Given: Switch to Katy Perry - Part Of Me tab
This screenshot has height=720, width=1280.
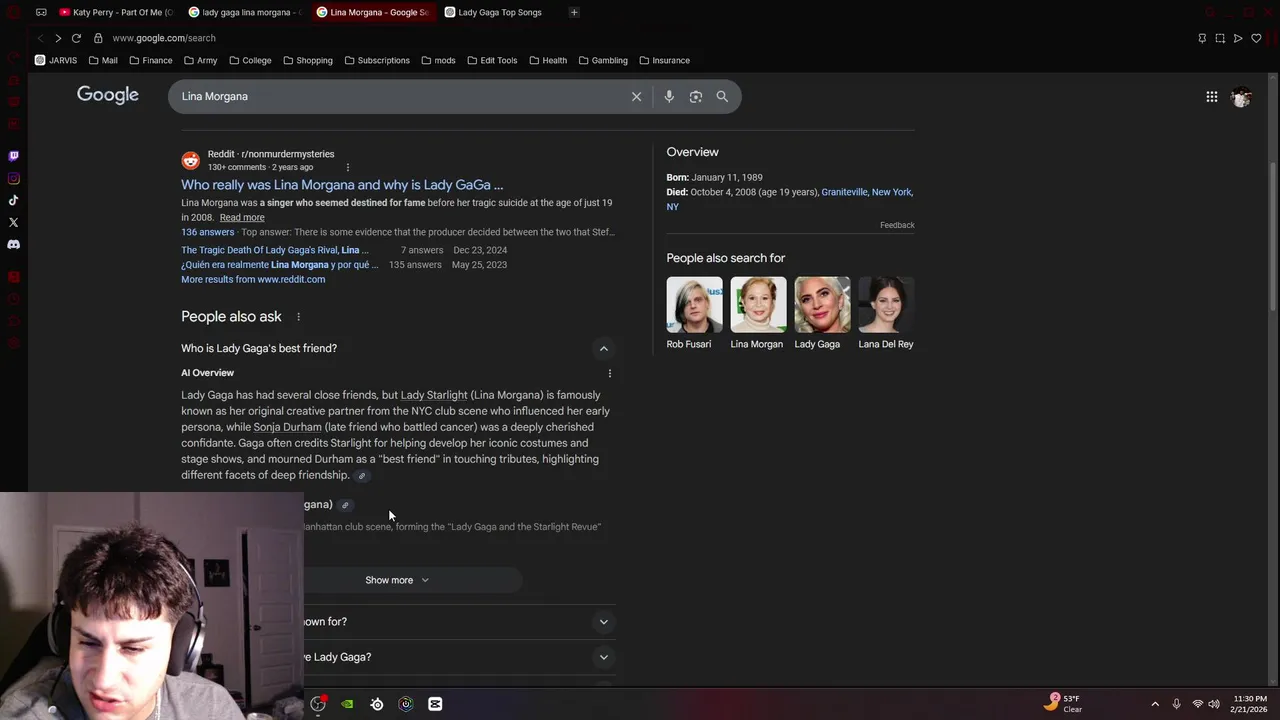Looking at the screenshot, I should 116,12.
